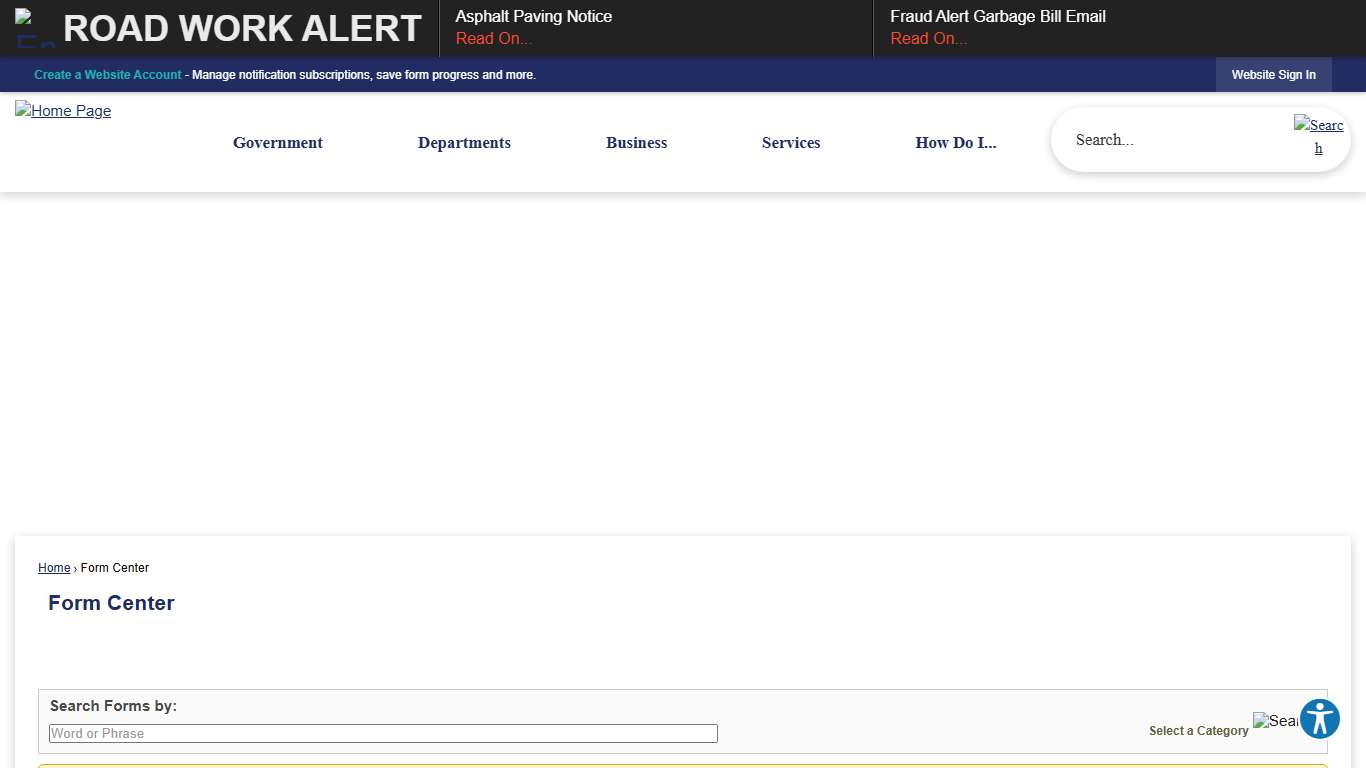Screen dimensions: 1366x768
Task: Click the accessibility widget icon
Action: click(x=1319, y=719)
